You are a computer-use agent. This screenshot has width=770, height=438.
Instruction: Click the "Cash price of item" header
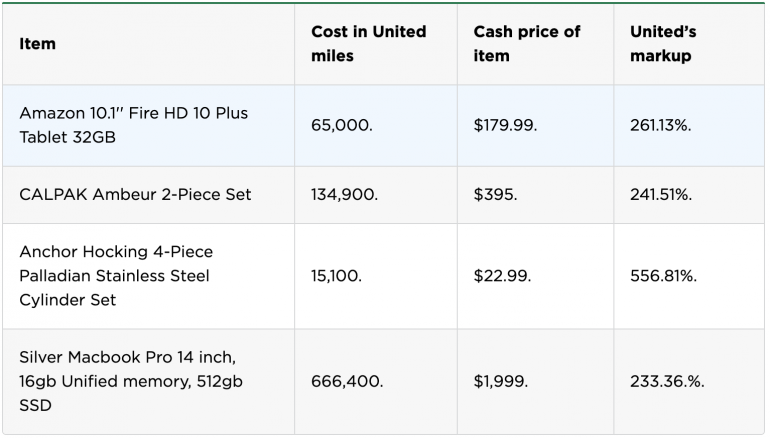pos(527,44)
